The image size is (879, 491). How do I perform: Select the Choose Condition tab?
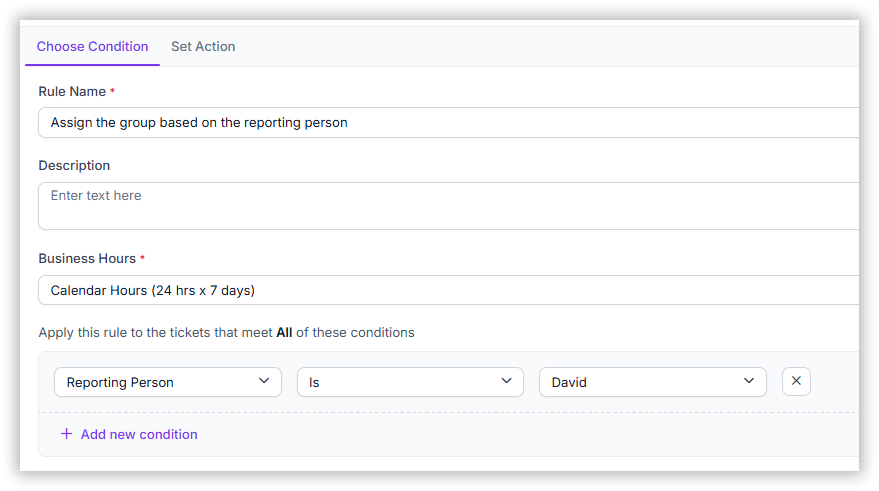(92, 47)
